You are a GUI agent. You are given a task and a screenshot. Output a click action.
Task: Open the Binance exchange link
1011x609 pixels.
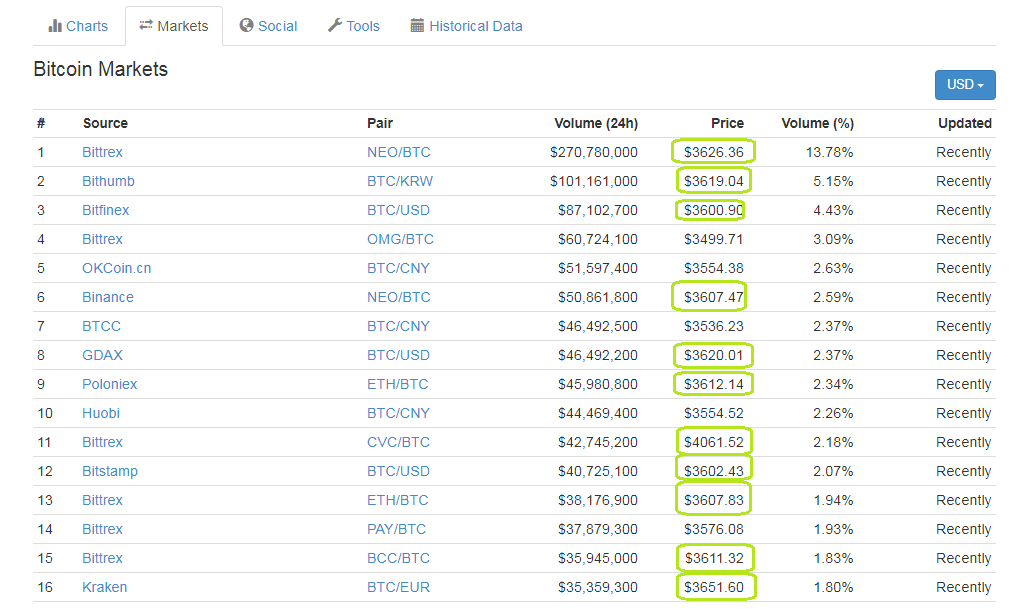point(108,297)
